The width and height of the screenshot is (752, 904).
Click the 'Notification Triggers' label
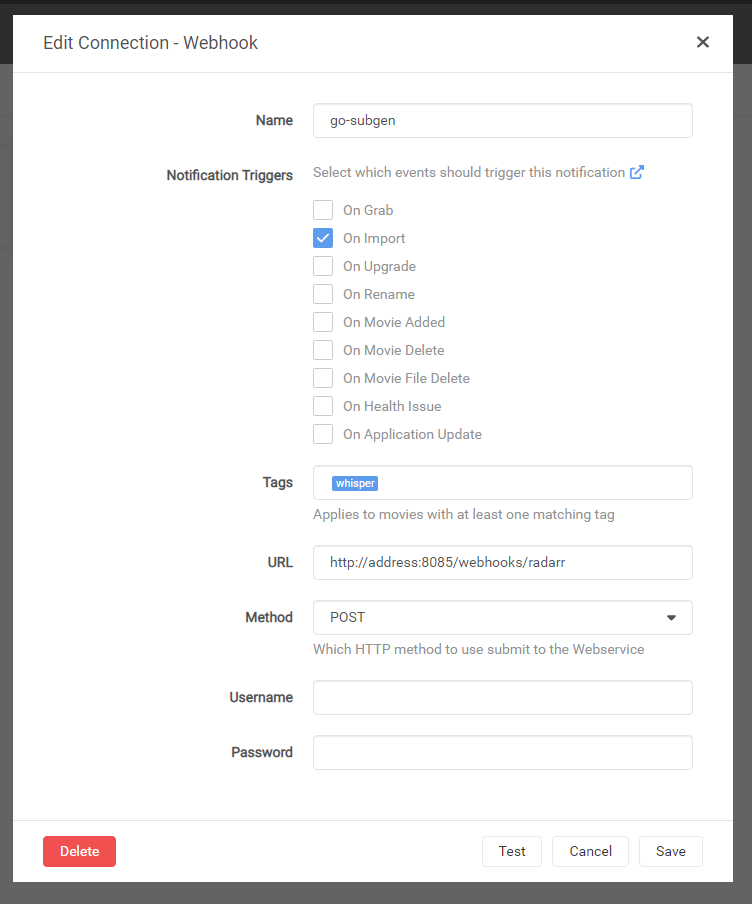pyautogui.click(x=230, y=175)
